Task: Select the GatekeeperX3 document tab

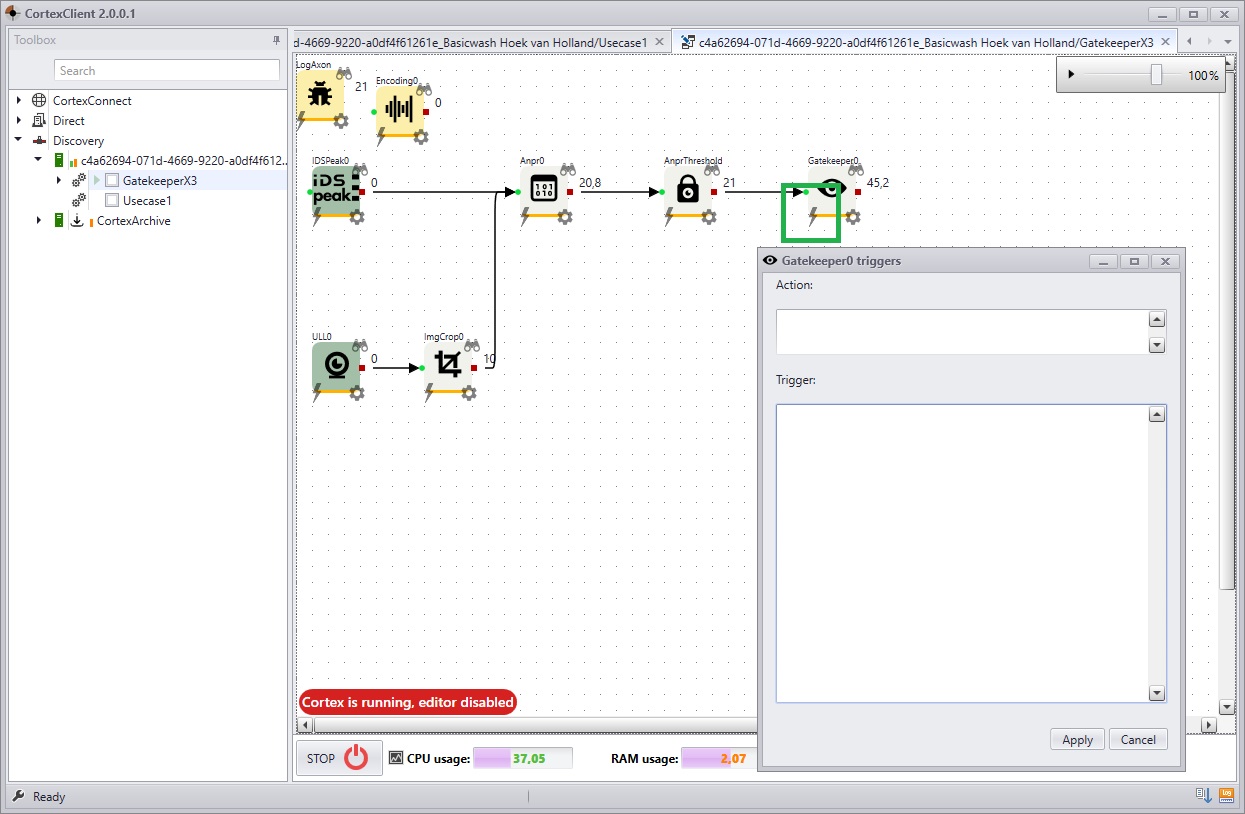Action: coord(923,42)
